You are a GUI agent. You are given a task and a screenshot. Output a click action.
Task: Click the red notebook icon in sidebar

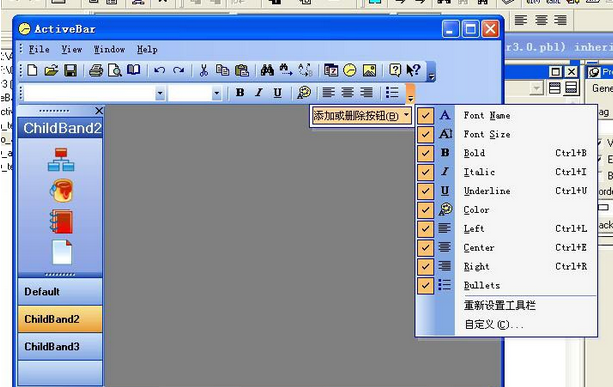(x=61, y=222)
